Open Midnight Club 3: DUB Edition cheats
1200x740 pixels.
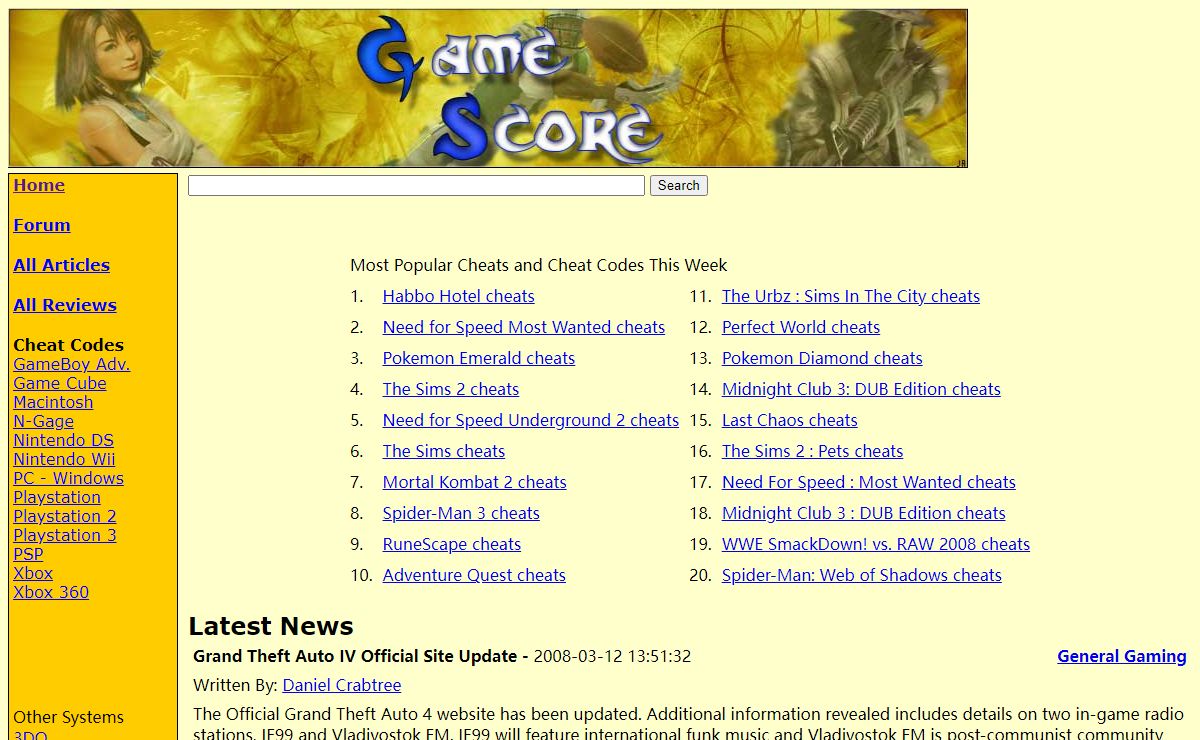tap(861, 389)
